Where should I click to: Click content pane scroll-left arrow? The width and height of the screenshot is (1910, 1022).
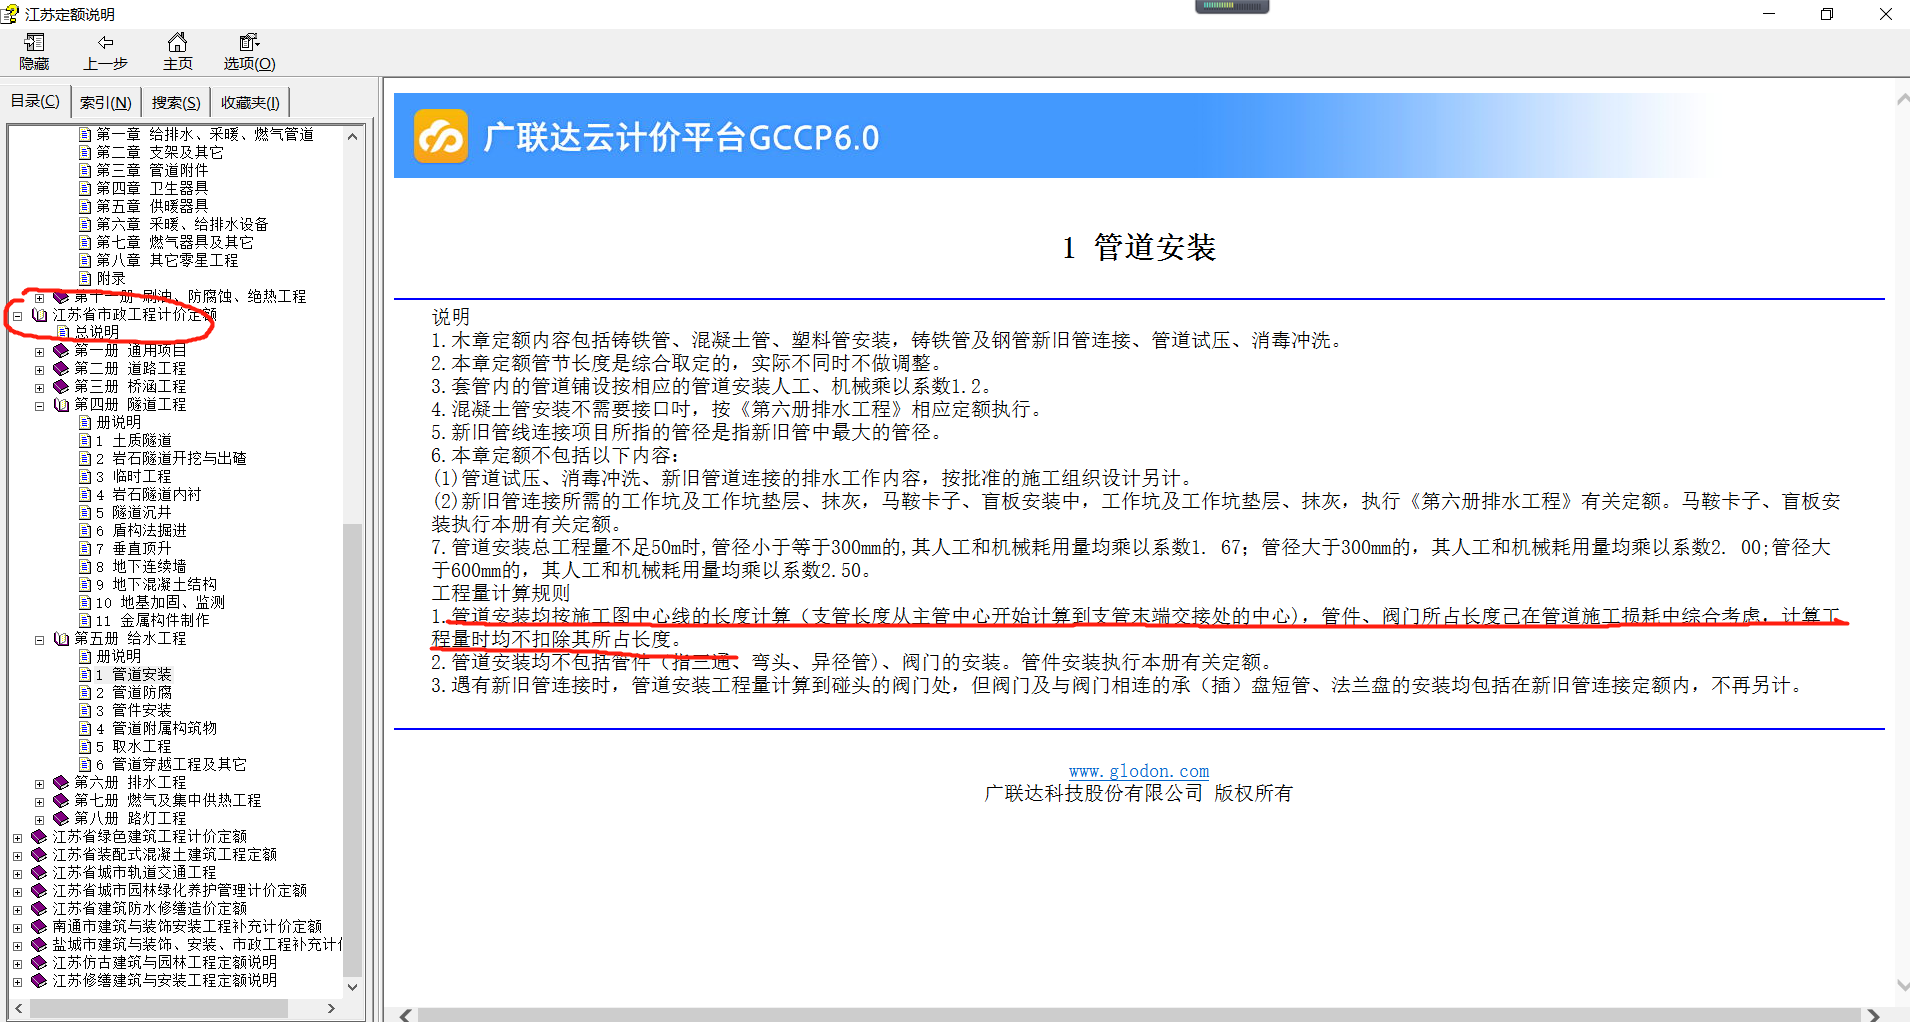click(x=405, y=1015)
